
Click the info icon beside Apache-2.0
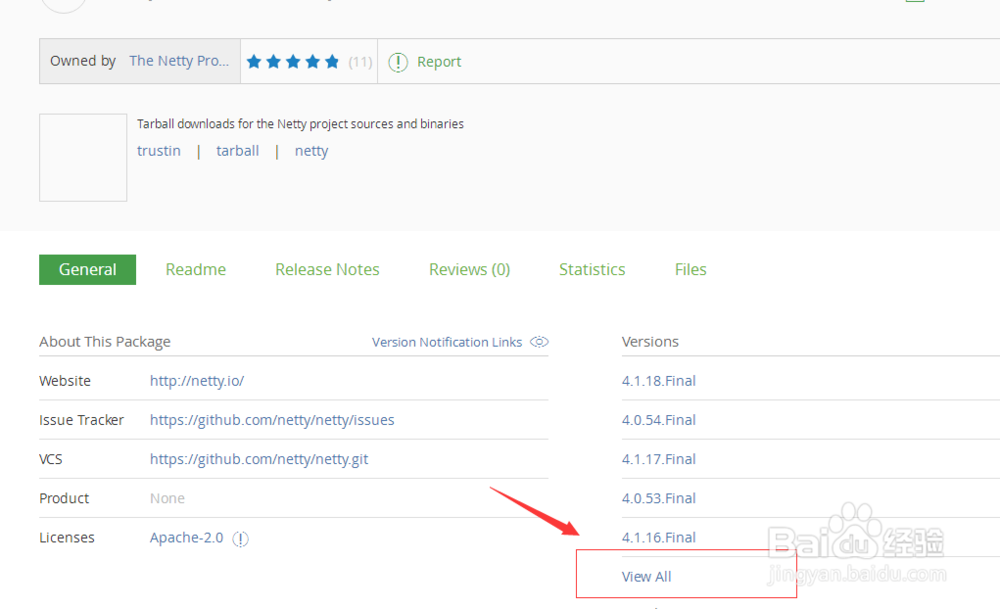[240, 539]
